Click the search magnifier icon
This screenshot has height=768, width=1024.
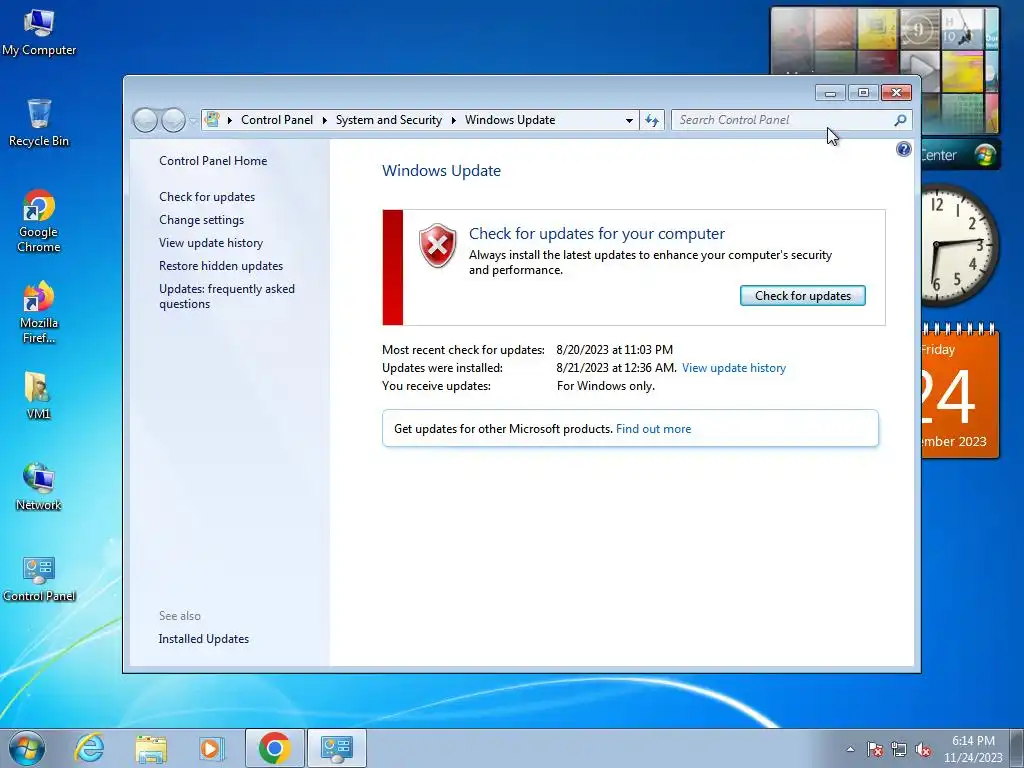tap(900, 120)
